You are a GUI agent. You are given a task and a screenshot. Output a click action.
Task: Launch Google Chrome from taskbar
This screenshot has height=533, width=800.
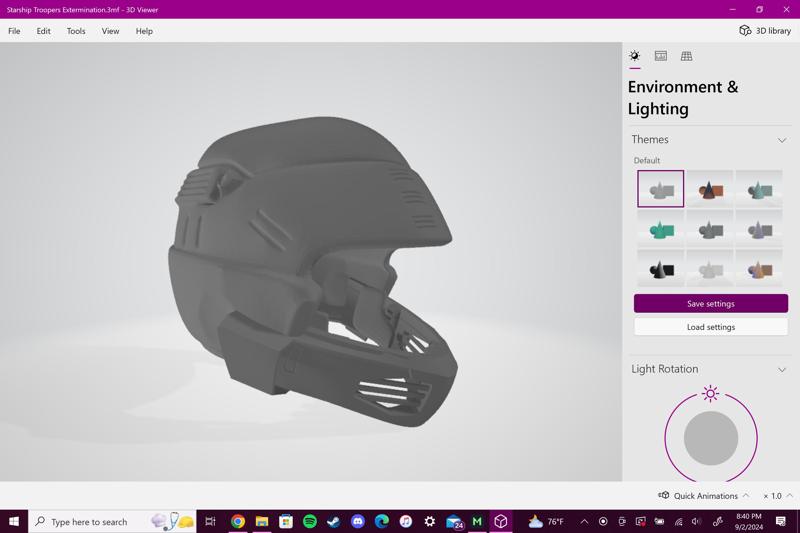[x=237, y=521]
